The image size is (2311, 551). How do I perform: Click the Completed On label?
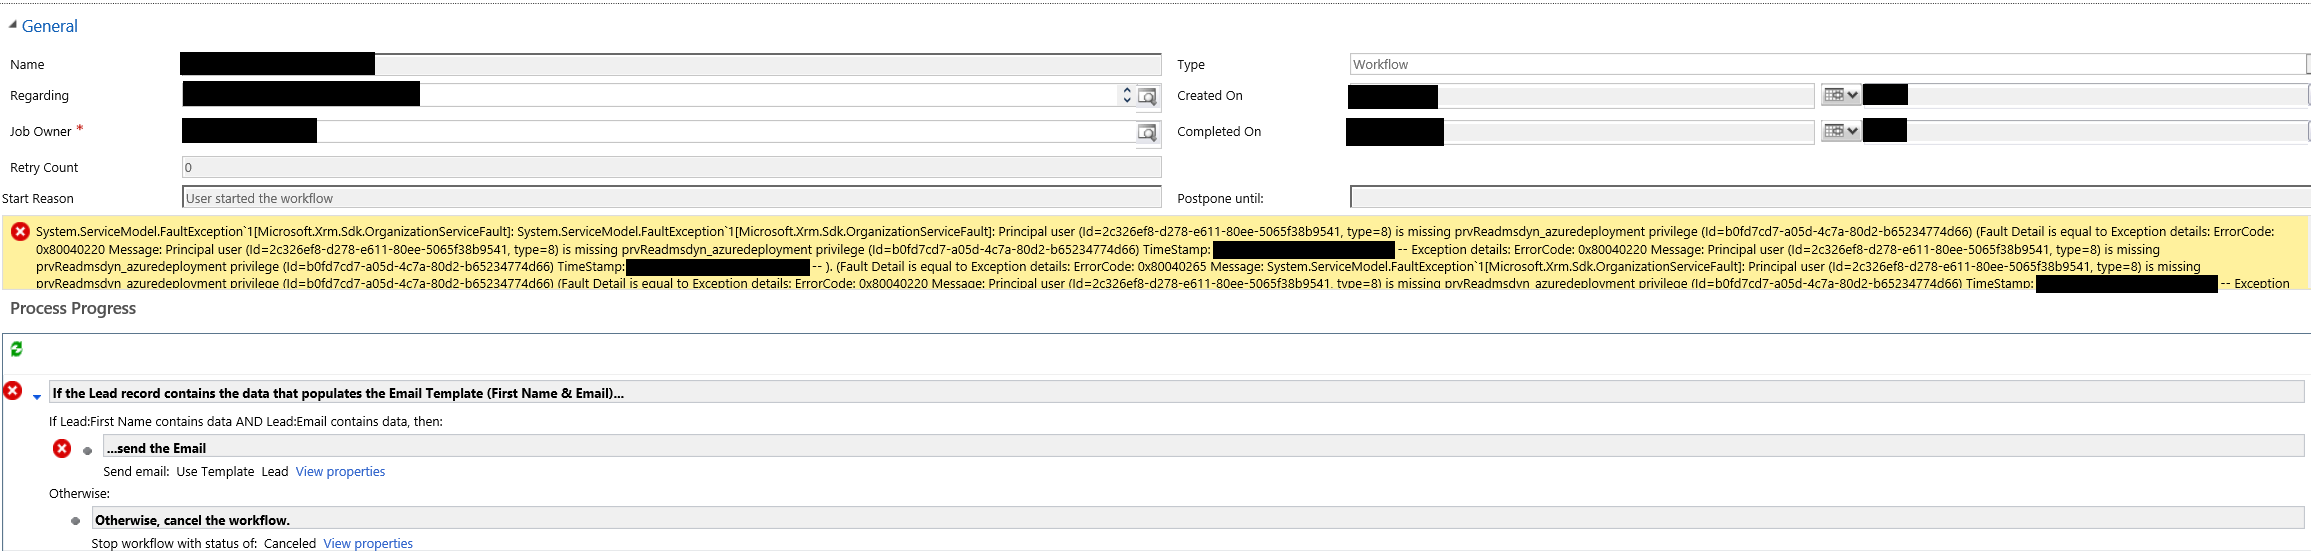[1219, 132]
